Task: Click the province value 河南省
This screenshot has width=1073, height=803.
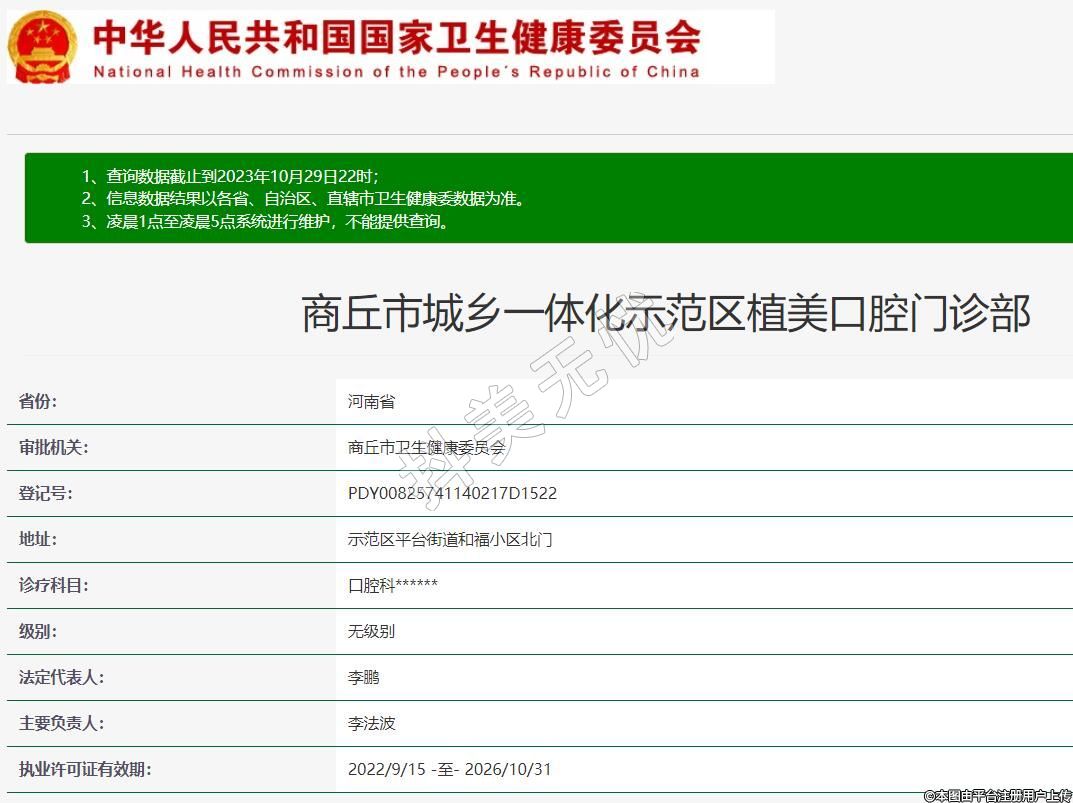Action: click(371, 402)
